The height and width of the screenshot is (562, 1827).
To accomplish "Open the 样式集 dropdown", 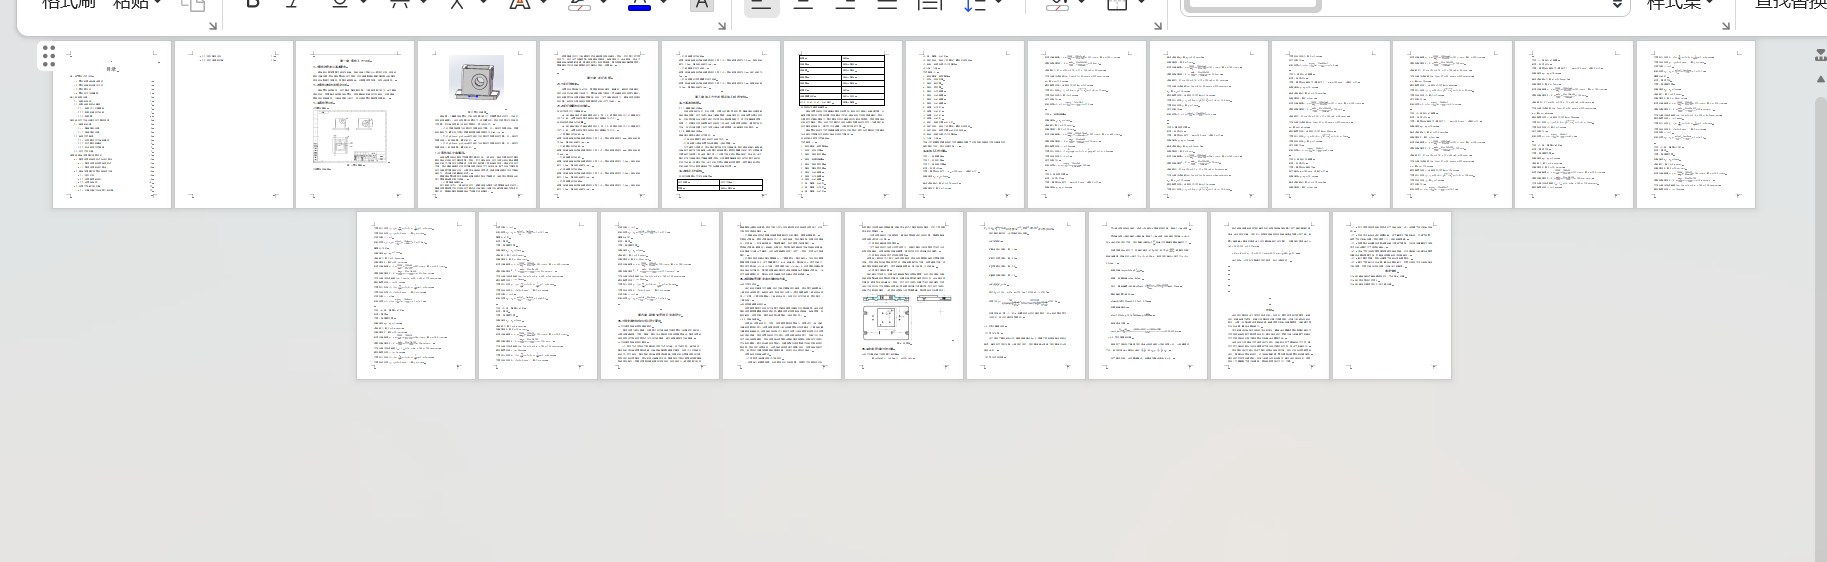I will pos(1680,4).
